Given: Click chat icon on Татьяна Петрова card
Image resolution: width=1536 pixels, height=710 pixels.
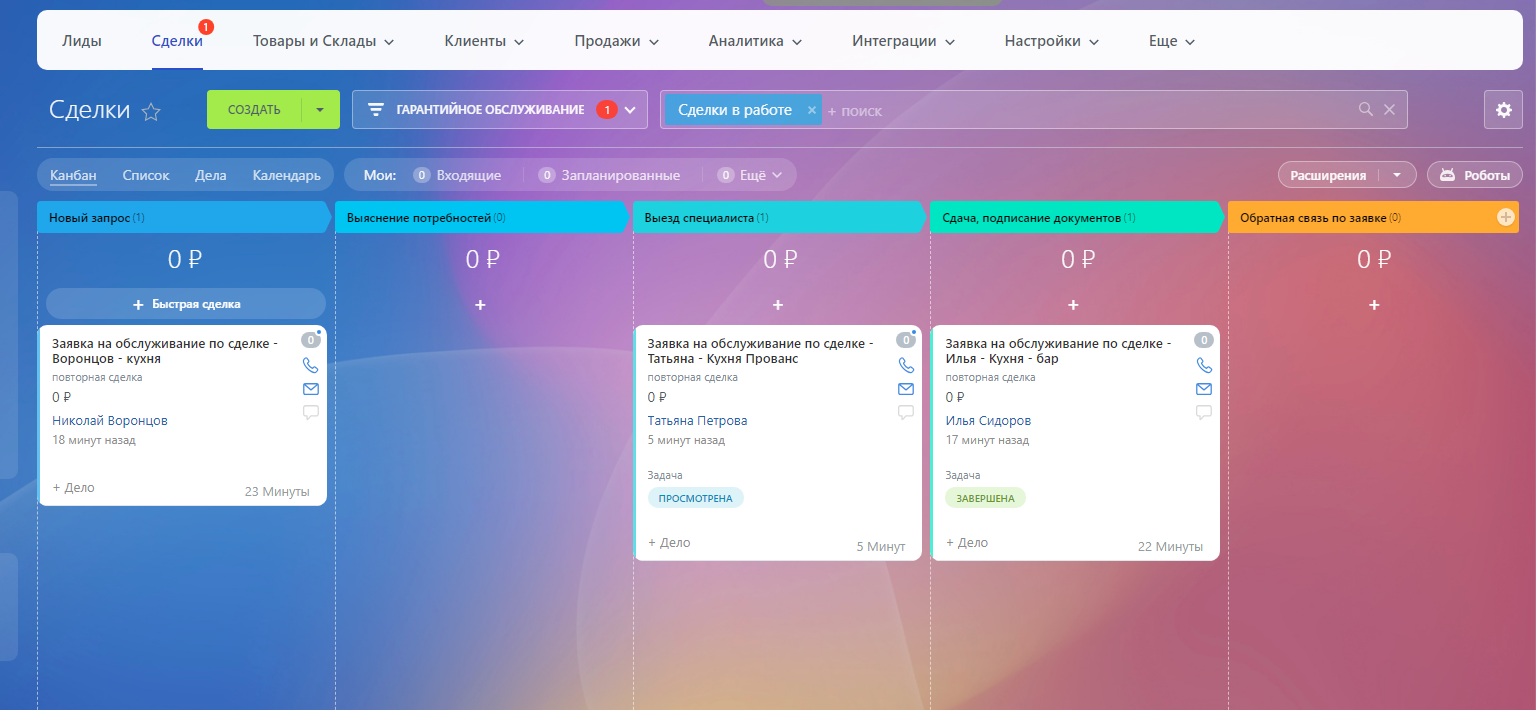Looking at the screenshot, I should click(x=906, y=412).
